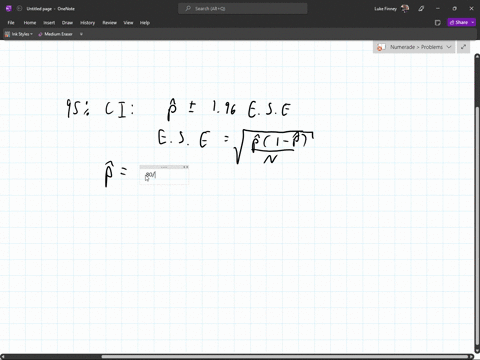Open the Help tab
The height and width of the screenshot is (360, 480).
pos(145,23)
